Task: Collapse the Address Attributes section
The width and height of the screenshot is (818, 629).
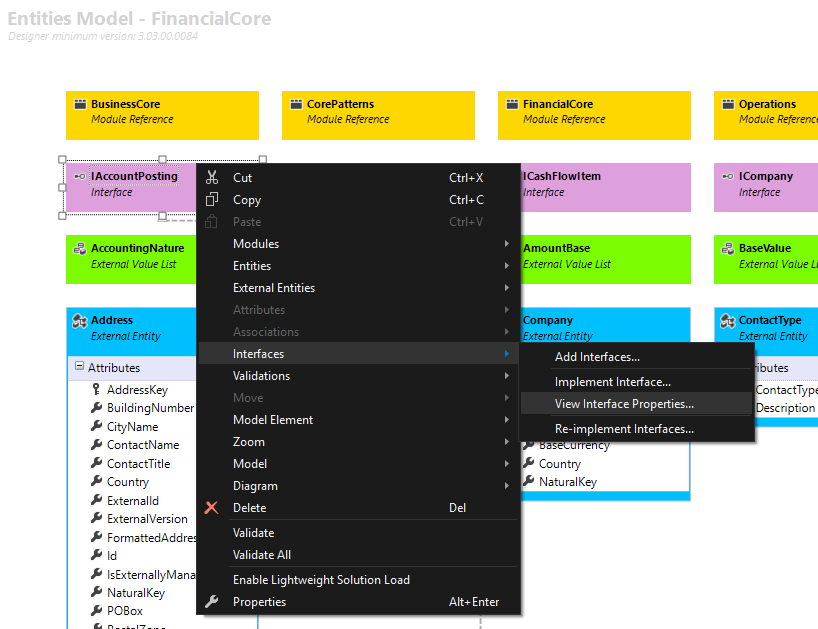Action: click(79, 366)
